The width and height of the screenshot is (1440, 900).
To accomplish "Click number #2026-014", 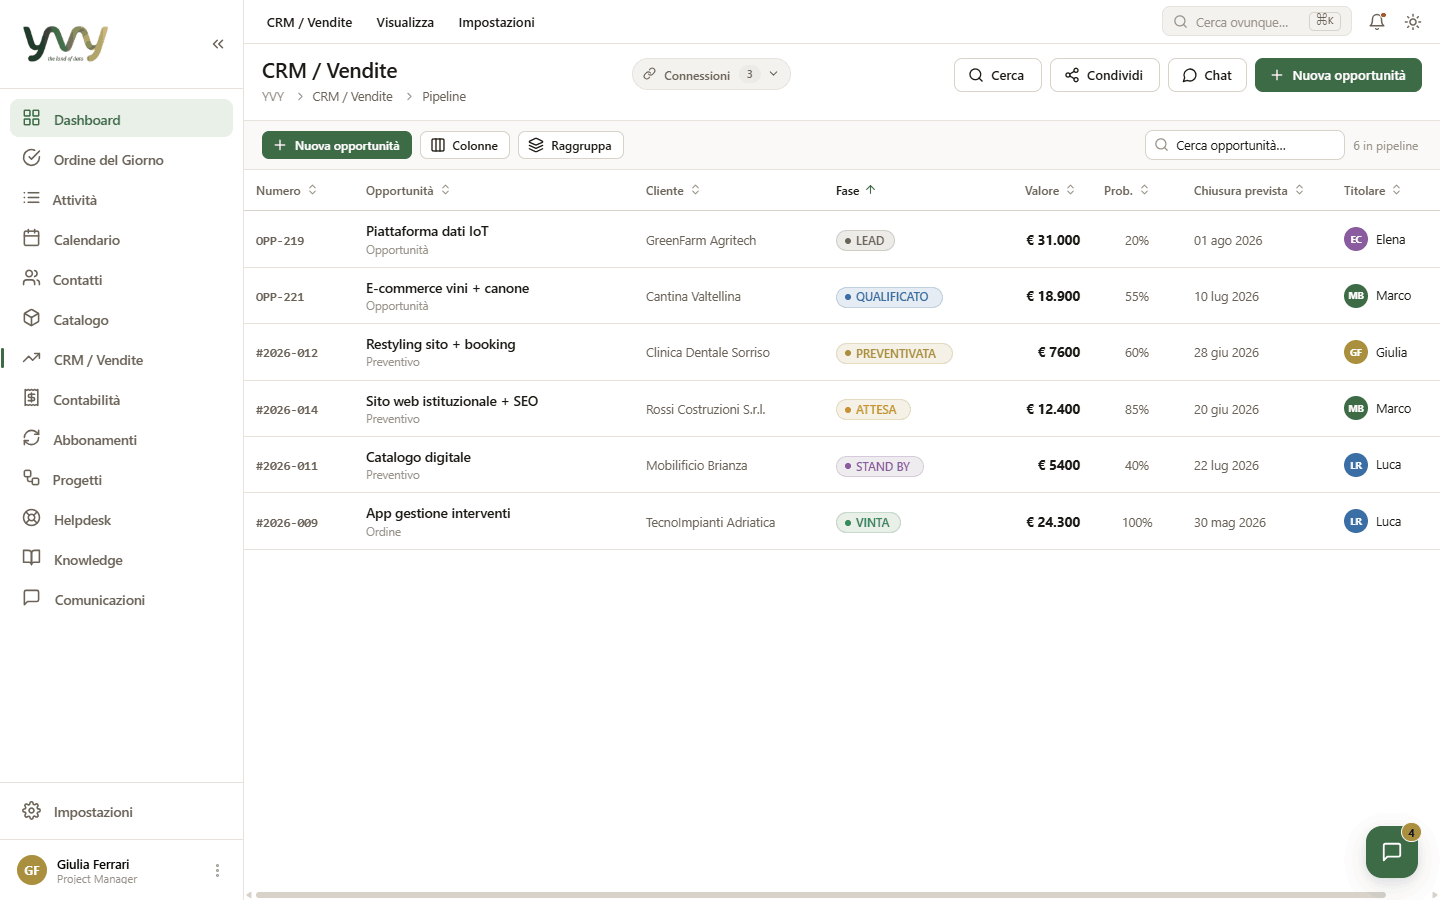I will pyautogui.click(x=287, y=409).
